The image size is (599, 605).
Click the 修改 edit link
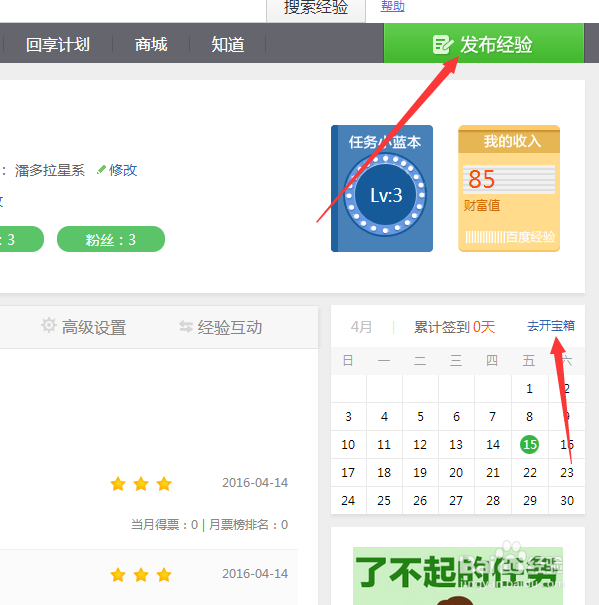coord(123,170)
